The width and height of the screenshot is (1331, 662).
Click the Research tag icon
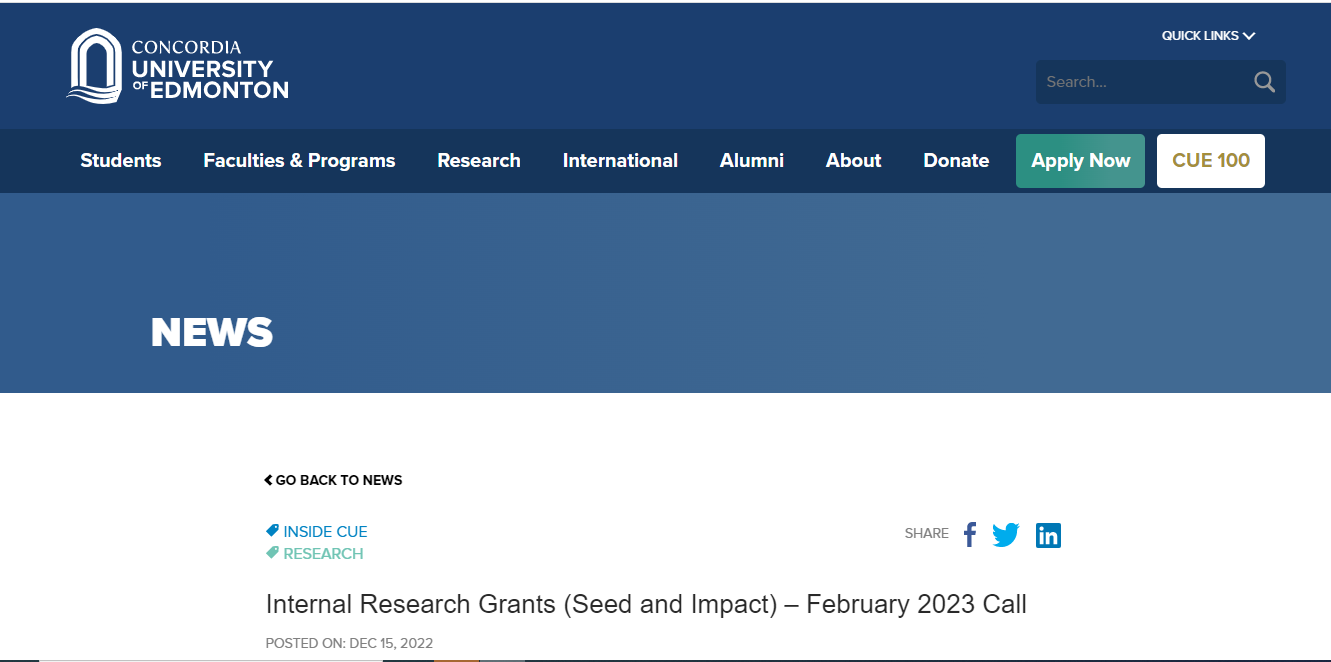272,553
